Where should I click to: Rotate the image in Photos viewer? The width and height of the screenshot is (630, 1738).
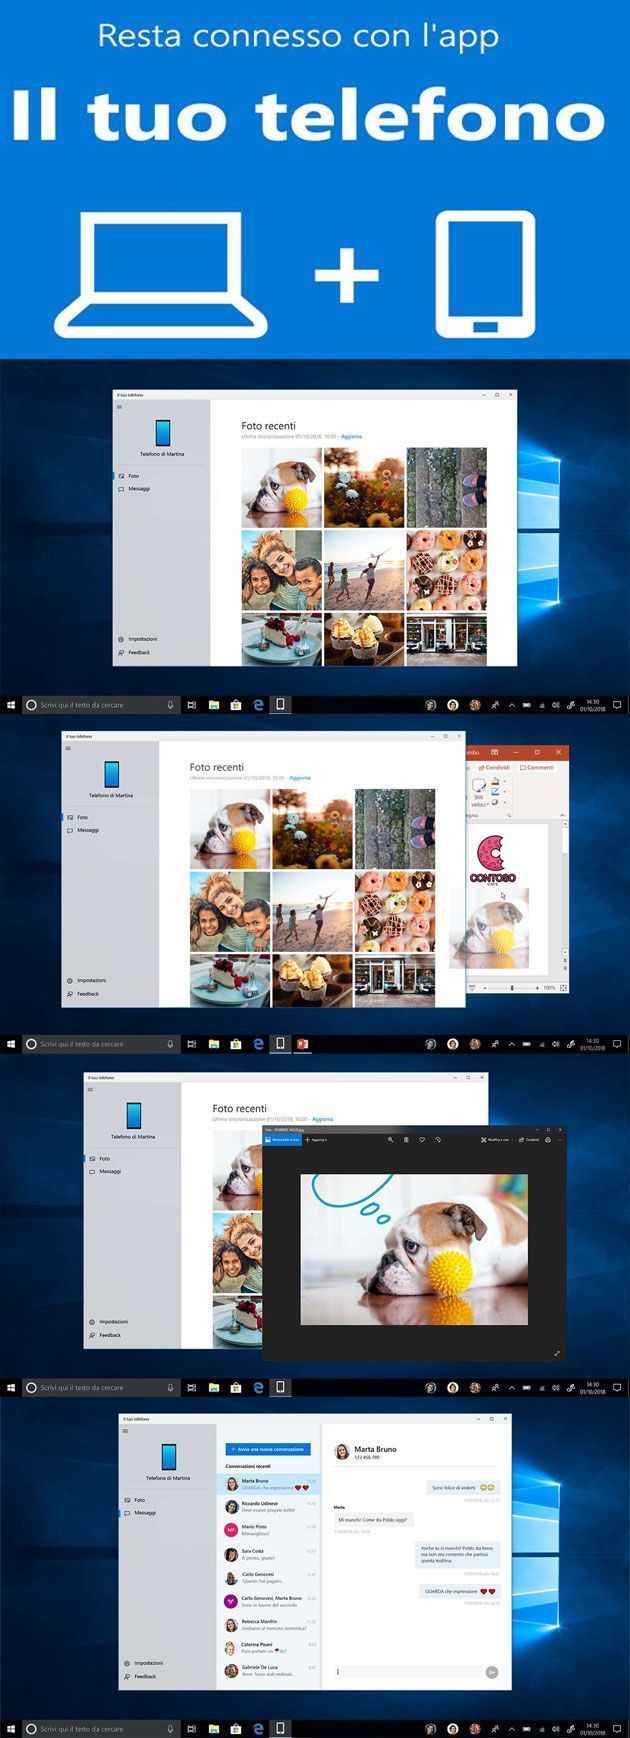438,1140
